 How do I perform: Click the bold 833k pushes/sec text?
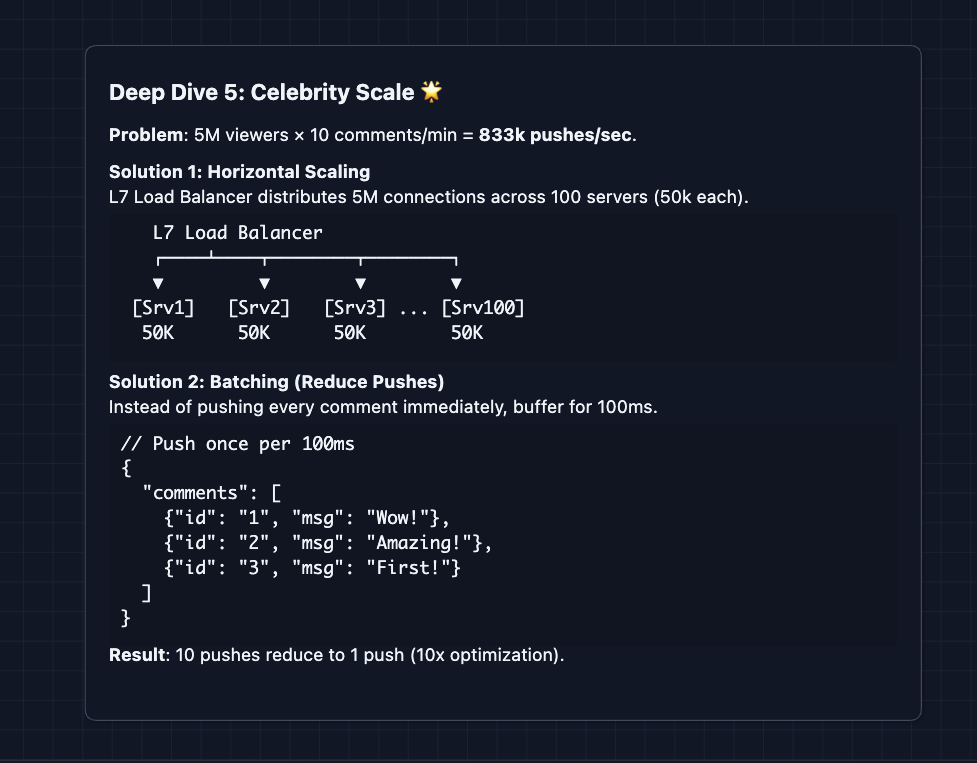point(555,135)
